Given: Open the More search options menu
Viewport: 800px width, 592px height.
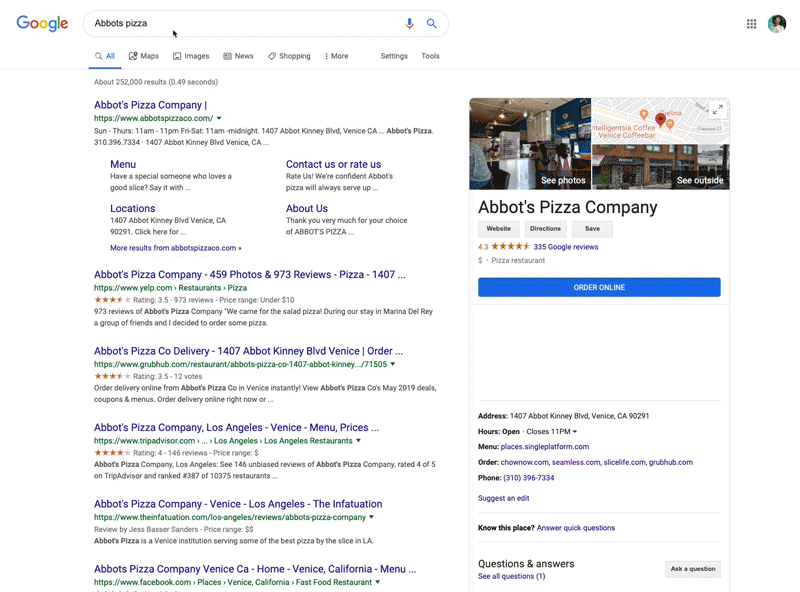Looking at the screenshot, I should click(337, 56).
